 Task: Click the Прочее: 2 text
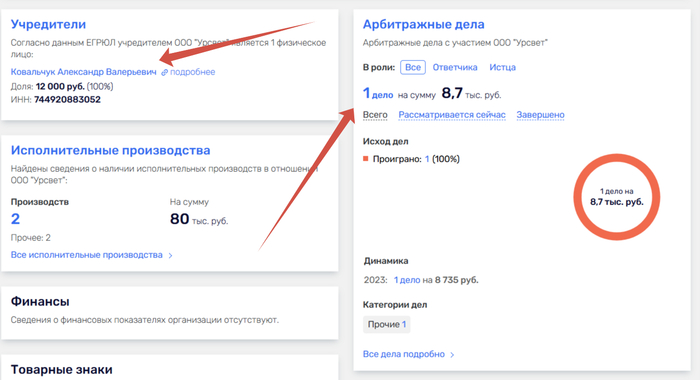click(31, 238)
